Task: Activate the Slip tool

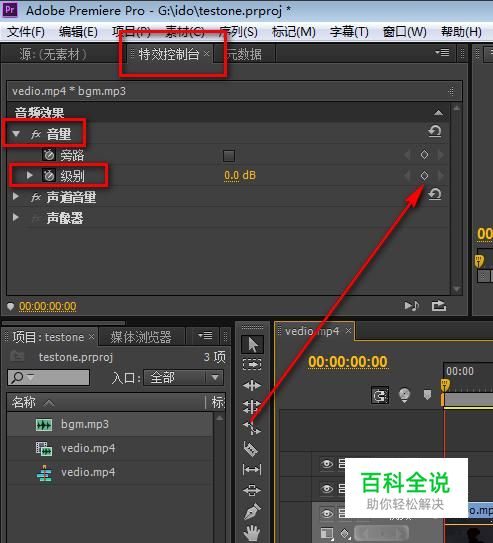Action: pos(252,470)
